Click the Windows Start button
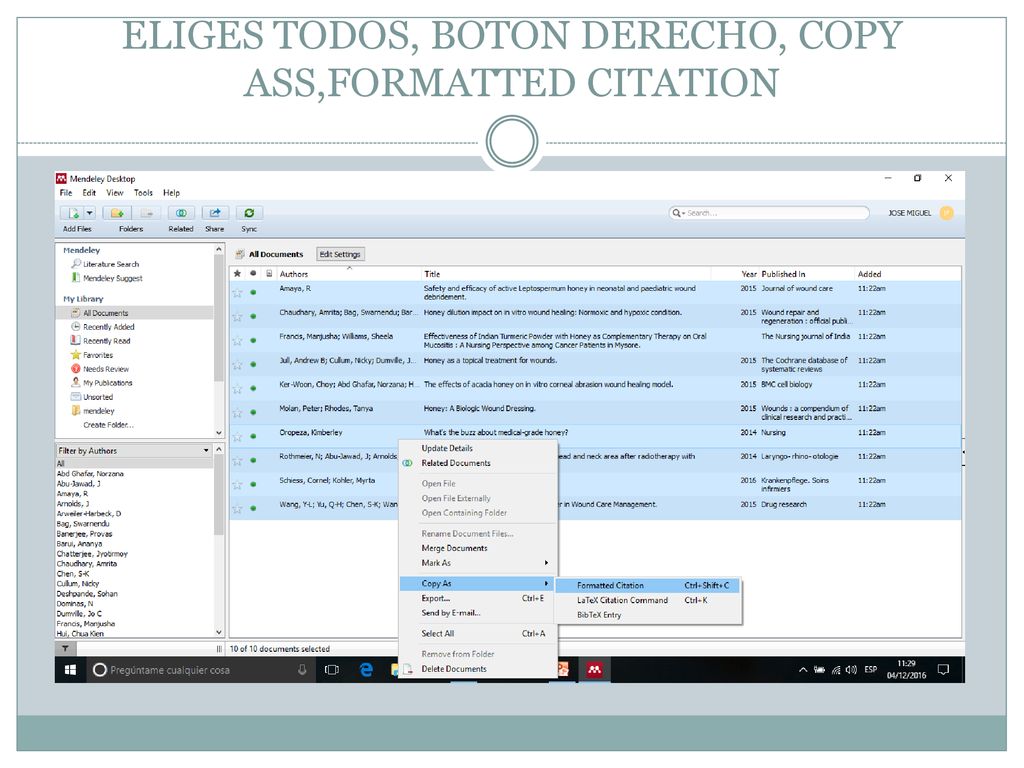Image resolution: width=1024 pixels, height=768 pixels. pyautogui.click(x=71, y=670)
